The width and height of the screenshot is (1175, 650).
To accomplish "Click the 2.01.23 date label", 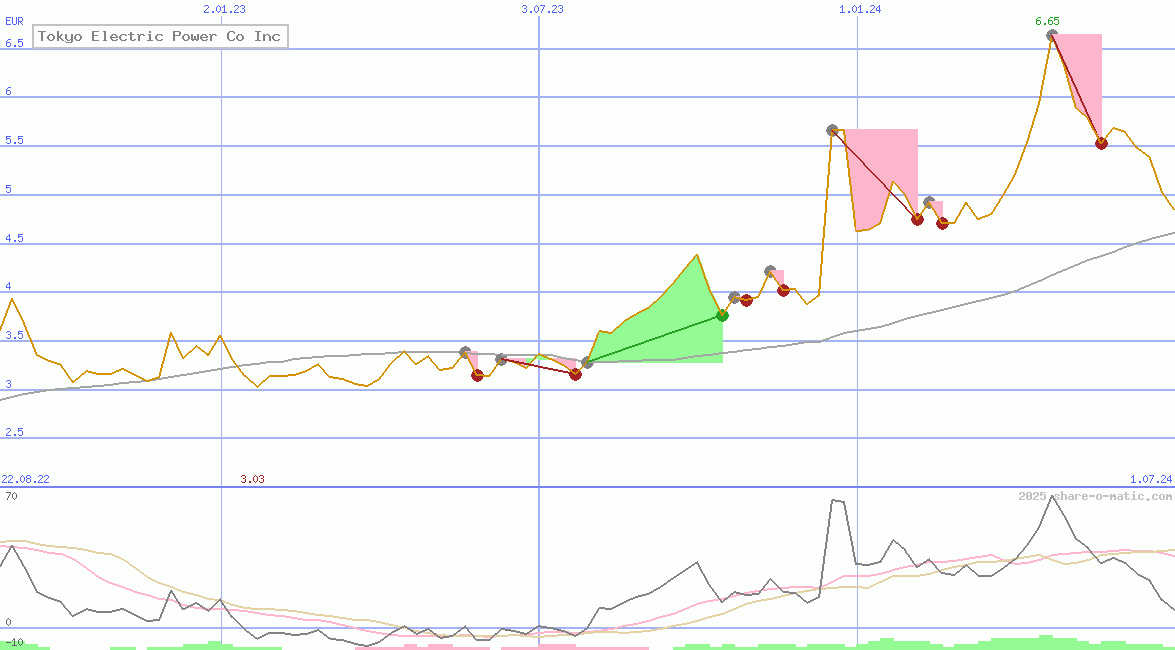I will [224, 9].
